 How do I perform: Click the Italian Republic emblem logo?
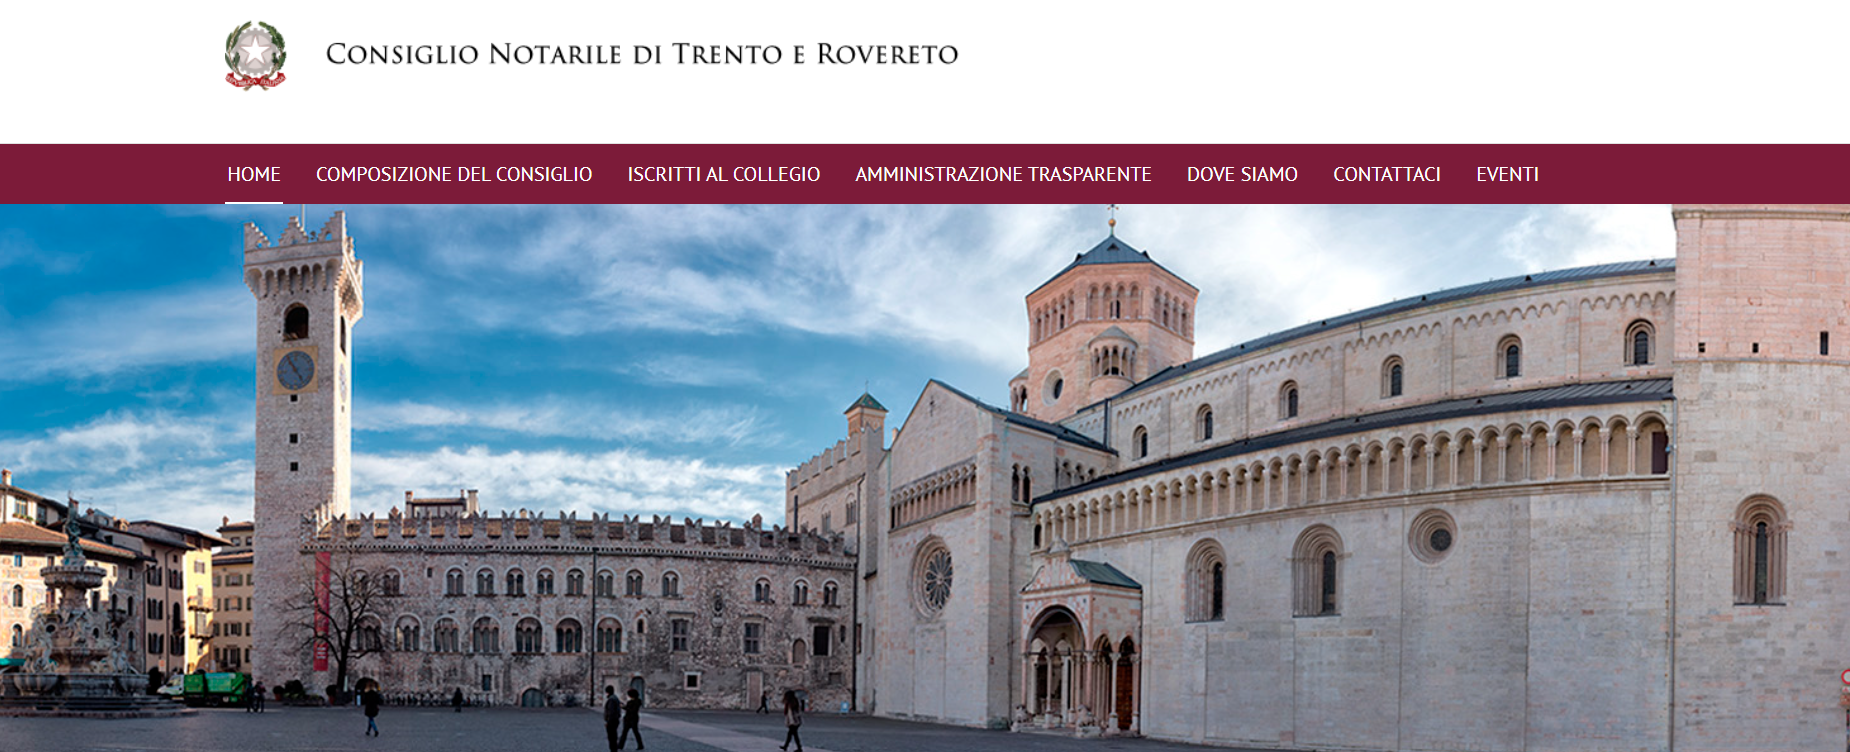[256, 55]
